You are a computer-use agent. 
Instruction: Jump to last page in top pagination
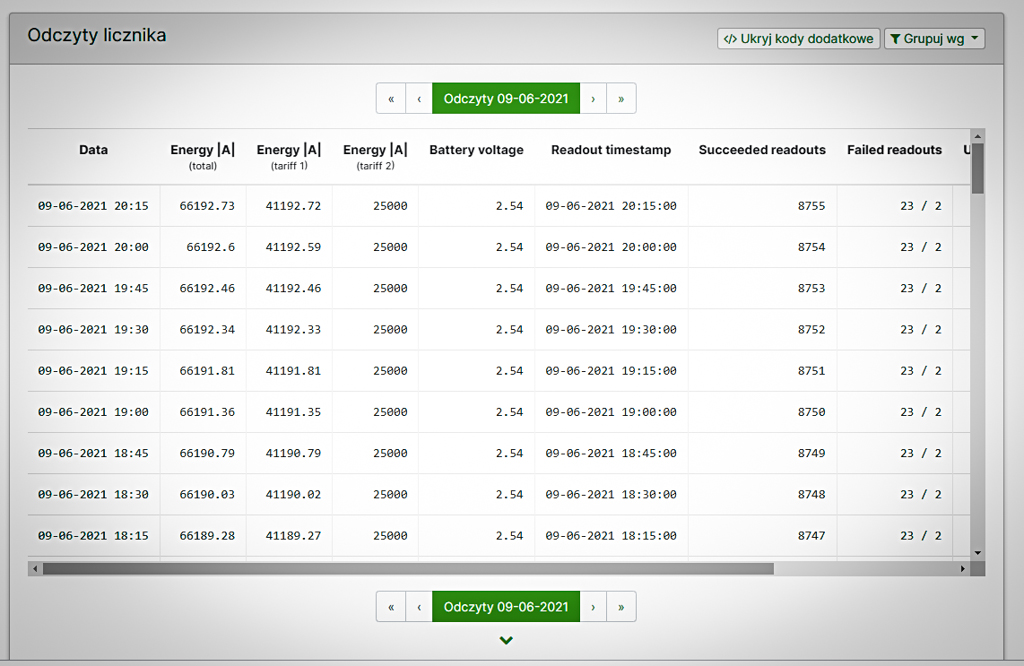pyautogui.click(x=621, y=99)
